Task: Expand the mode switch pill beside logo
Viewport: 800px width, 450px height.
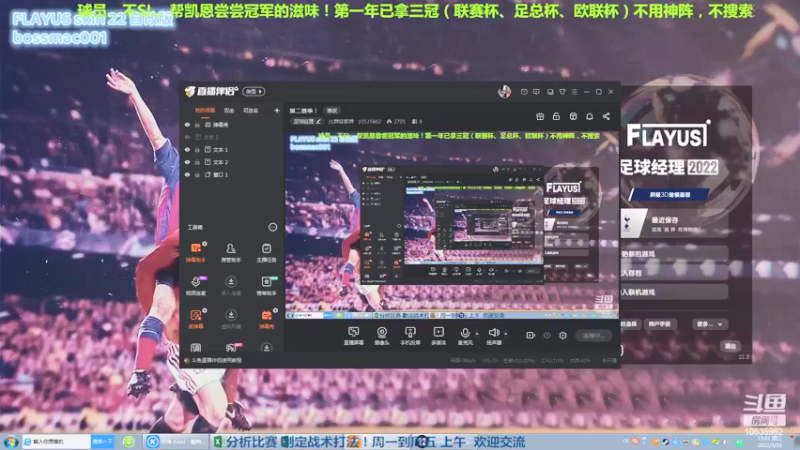Action: tap(254, 91)
